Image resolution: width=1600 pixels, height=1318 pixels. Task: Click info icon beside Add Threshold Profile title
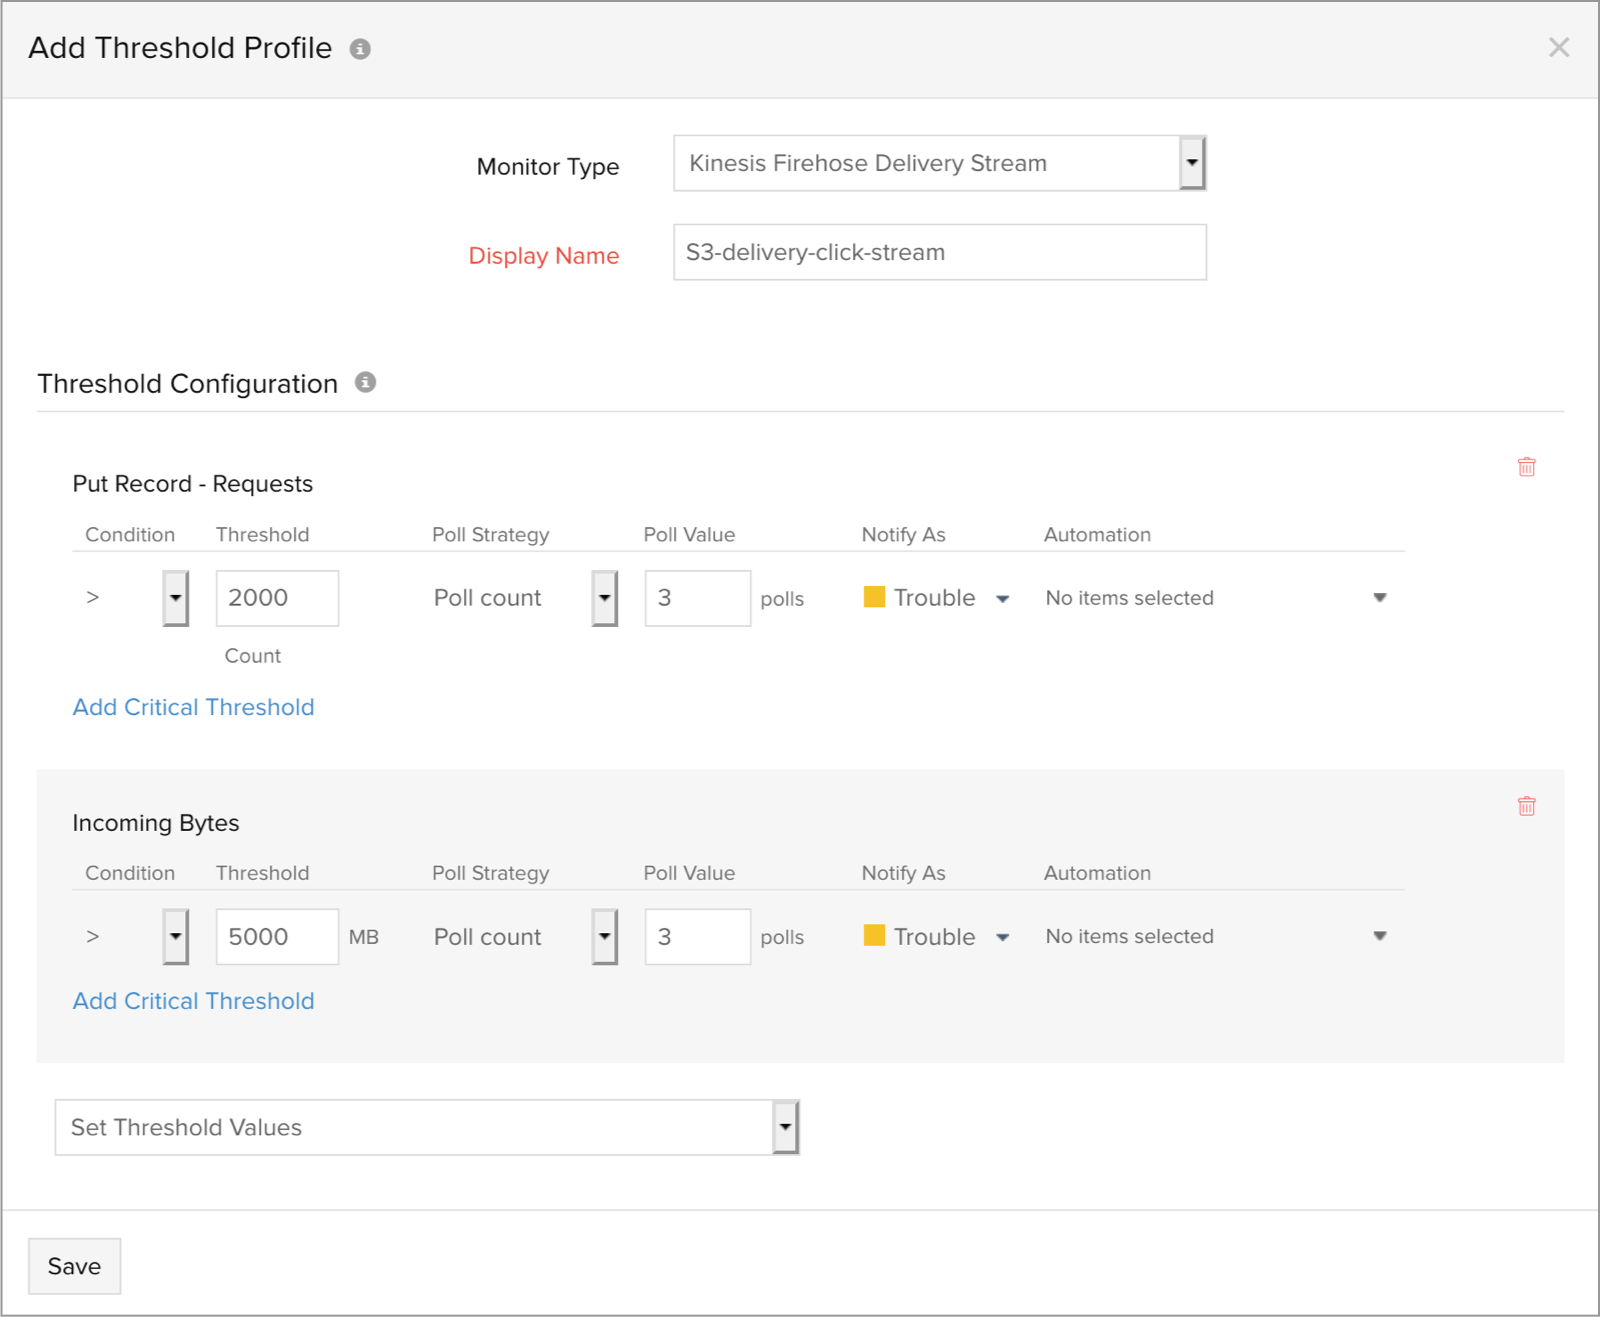click(360, 49)
